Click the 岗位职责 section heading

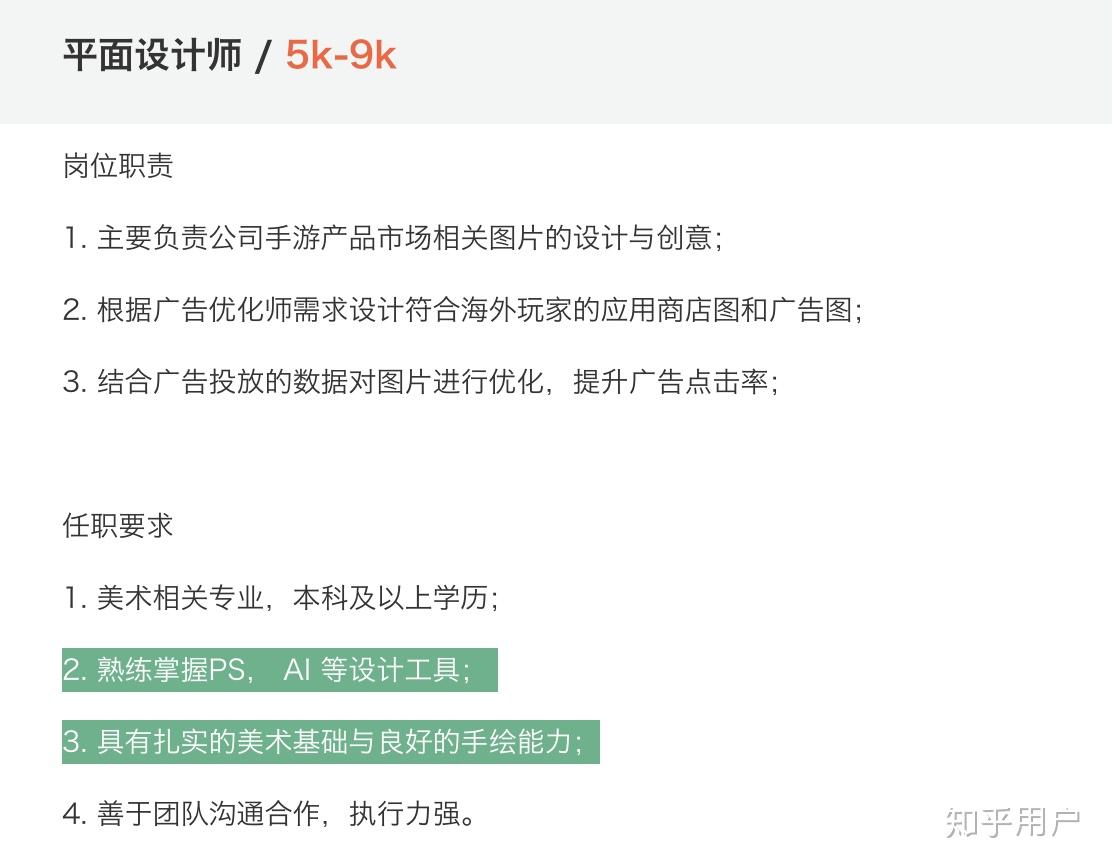pyautogui.click(x=118, y=166)
